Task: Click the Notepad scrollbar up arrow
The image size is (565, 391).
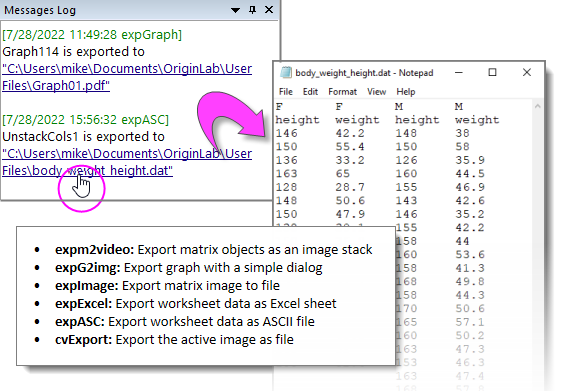Action: point(537,106)
